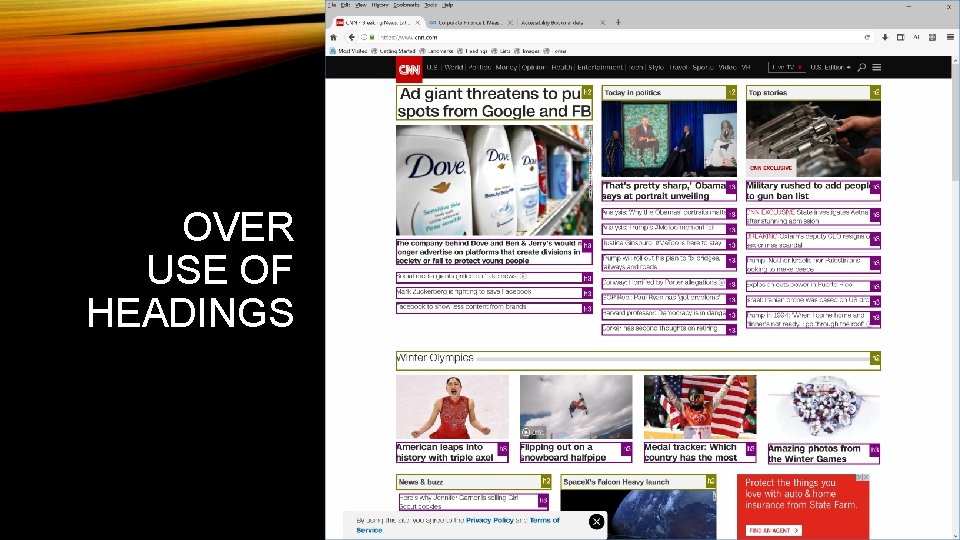
Task: Click the green padlock in address bar
Action: click(x=372, y=37)
